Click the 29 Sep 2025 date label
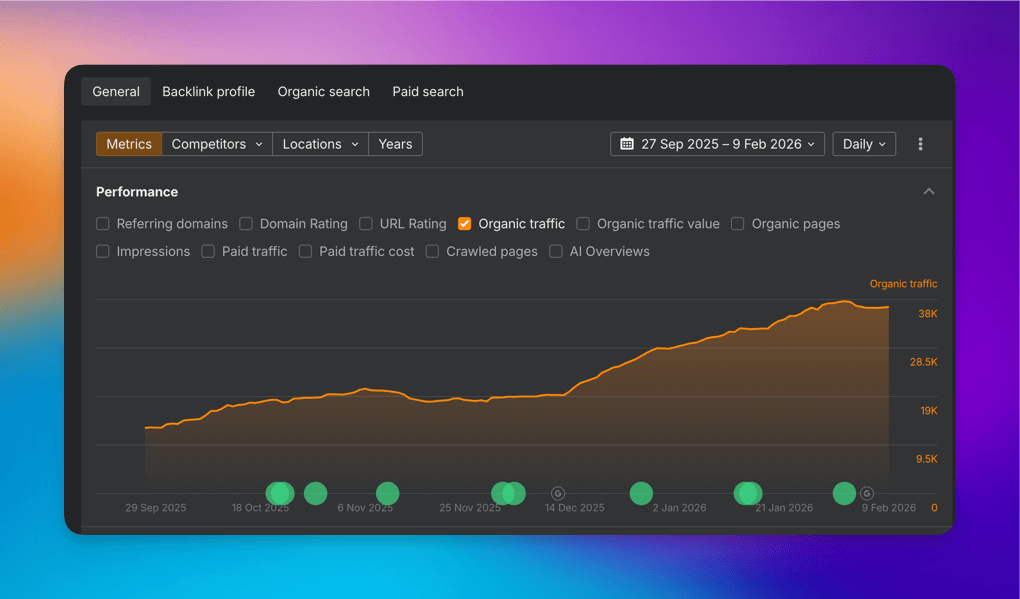The image size is (1020, 599). coord(155,508)
